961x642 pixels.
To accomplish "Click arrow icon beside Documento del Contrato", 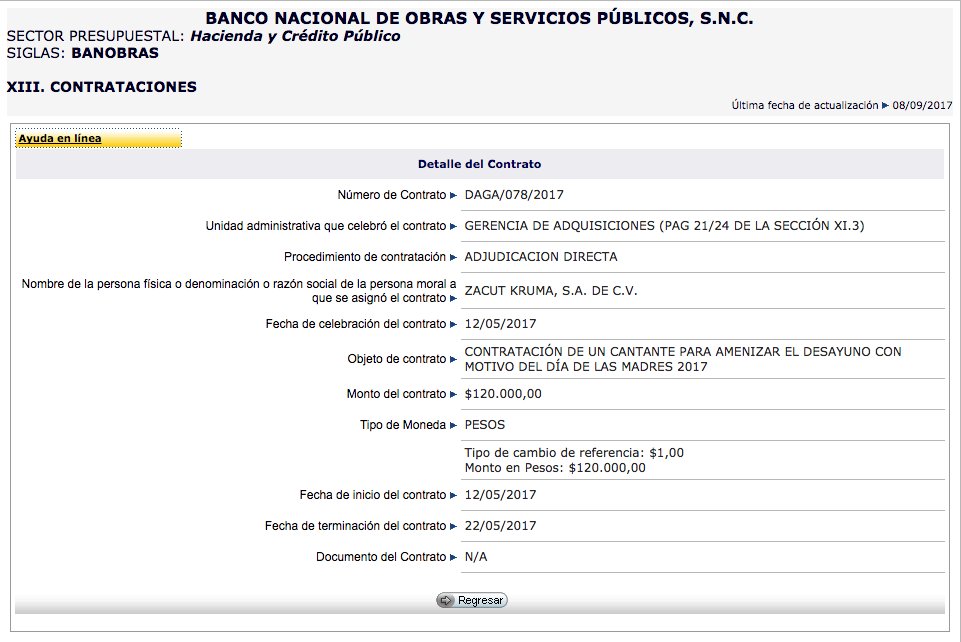I will click(x=453, y=557).
